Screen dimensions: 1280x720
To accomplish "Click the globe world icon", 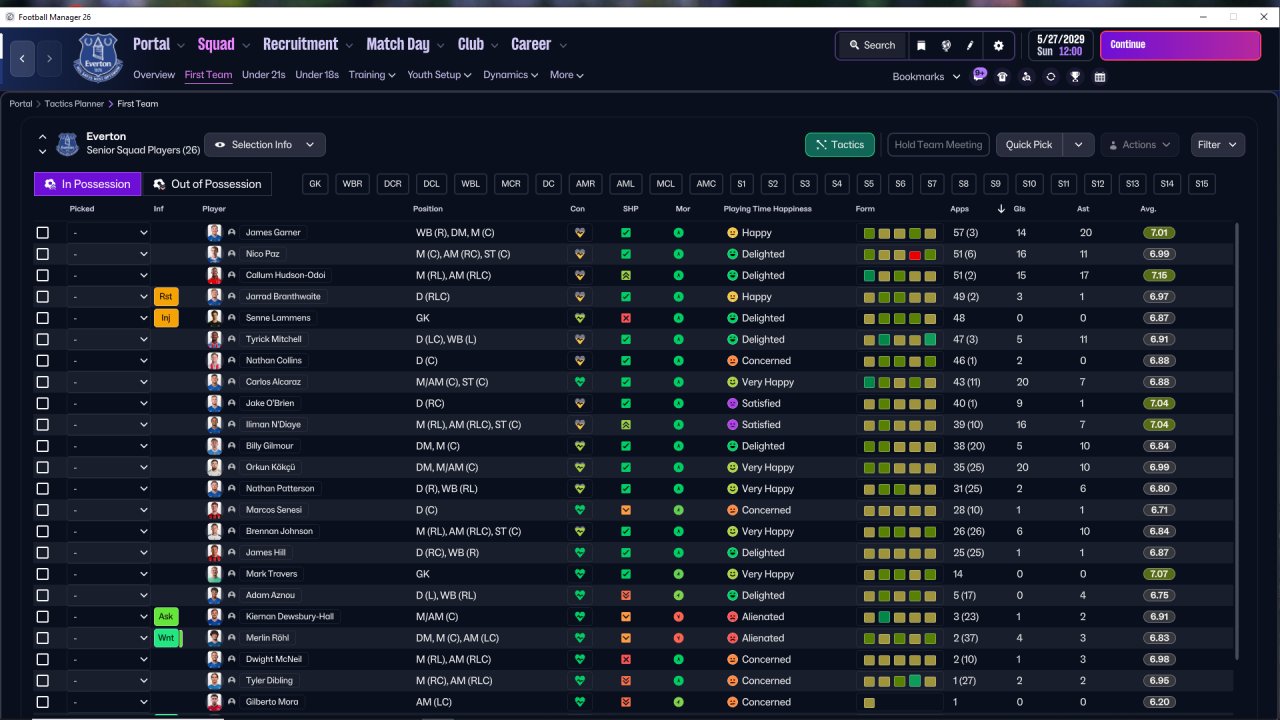I will tap(946, 46).
